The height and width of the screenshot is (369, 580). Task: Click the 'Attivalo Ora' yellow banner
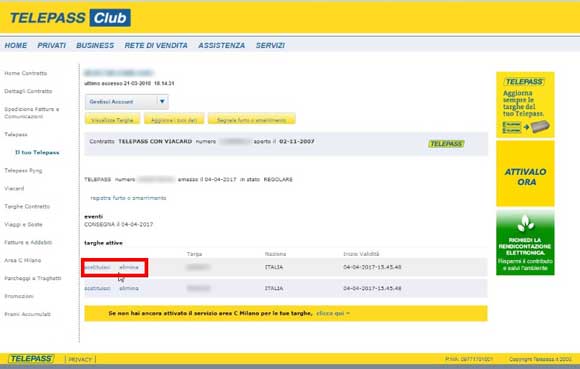[x=525, y=173]
